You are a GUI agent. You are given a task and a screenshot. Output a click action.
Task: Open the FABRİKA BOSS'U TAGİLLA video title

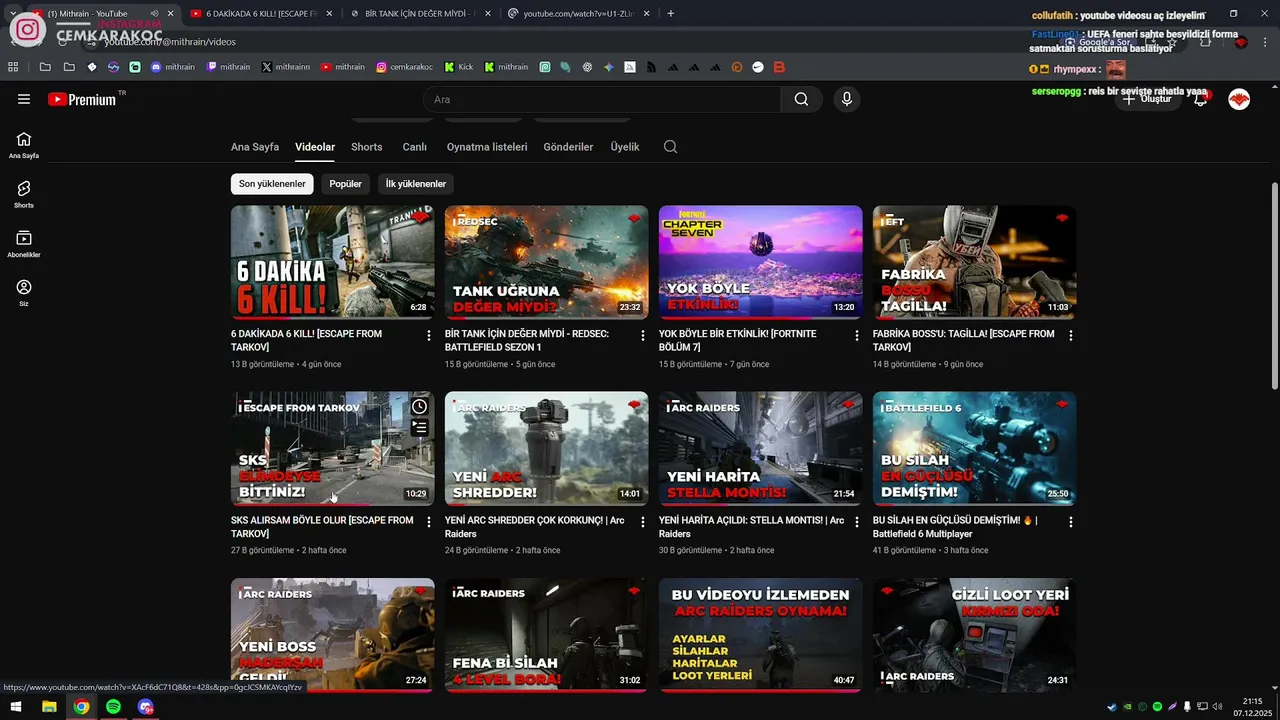[x=963, y=340]
